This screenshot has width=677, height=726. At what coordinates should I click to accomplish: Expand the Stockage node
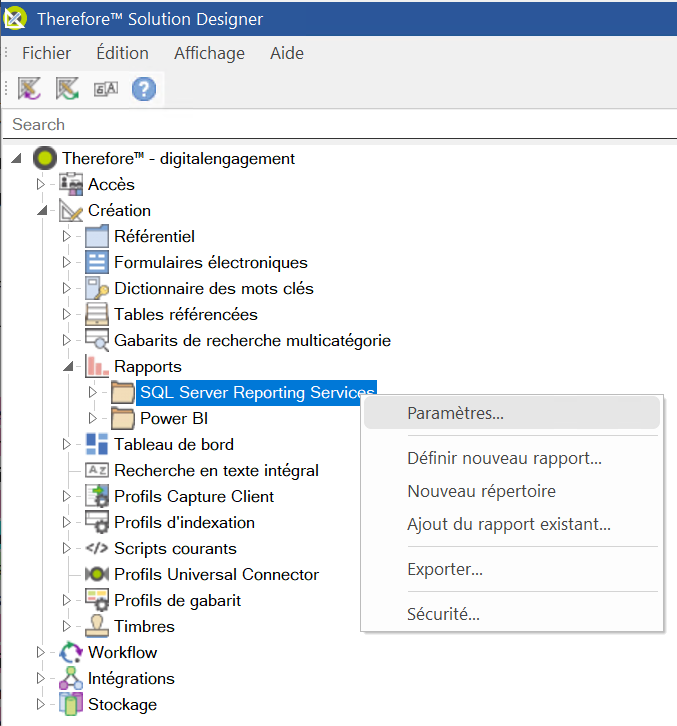[x=41, y=704]
